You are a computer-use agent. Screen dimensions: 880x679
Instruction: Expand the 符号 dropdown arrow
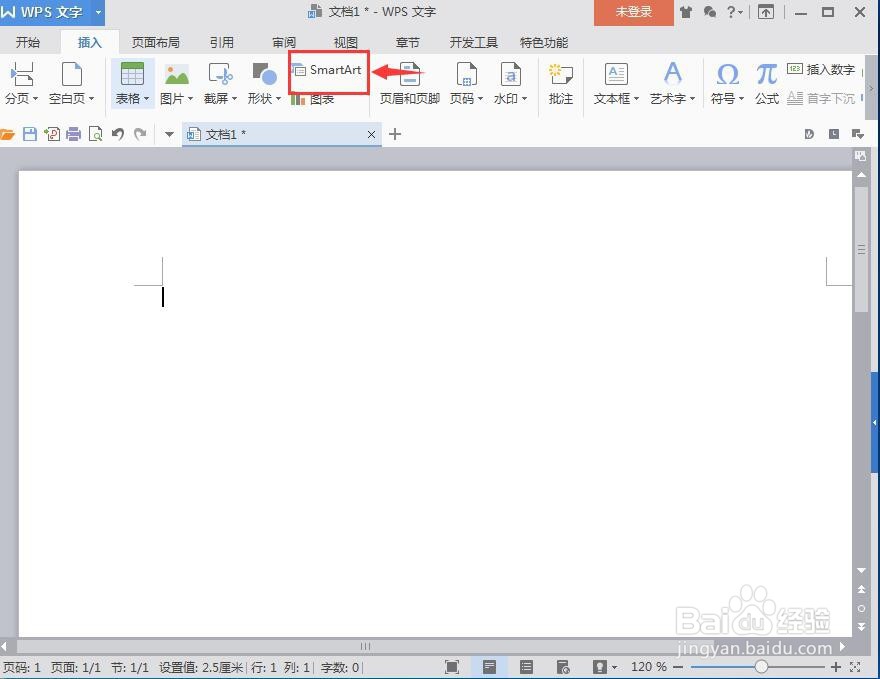pos(741,99)
